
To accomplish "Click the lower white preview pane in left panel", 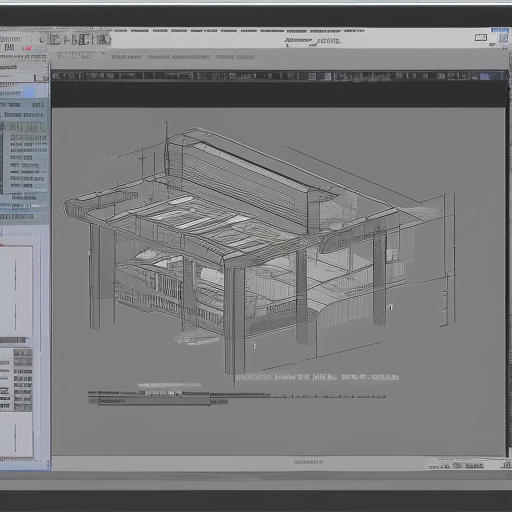I will click(x=16, y=434).
